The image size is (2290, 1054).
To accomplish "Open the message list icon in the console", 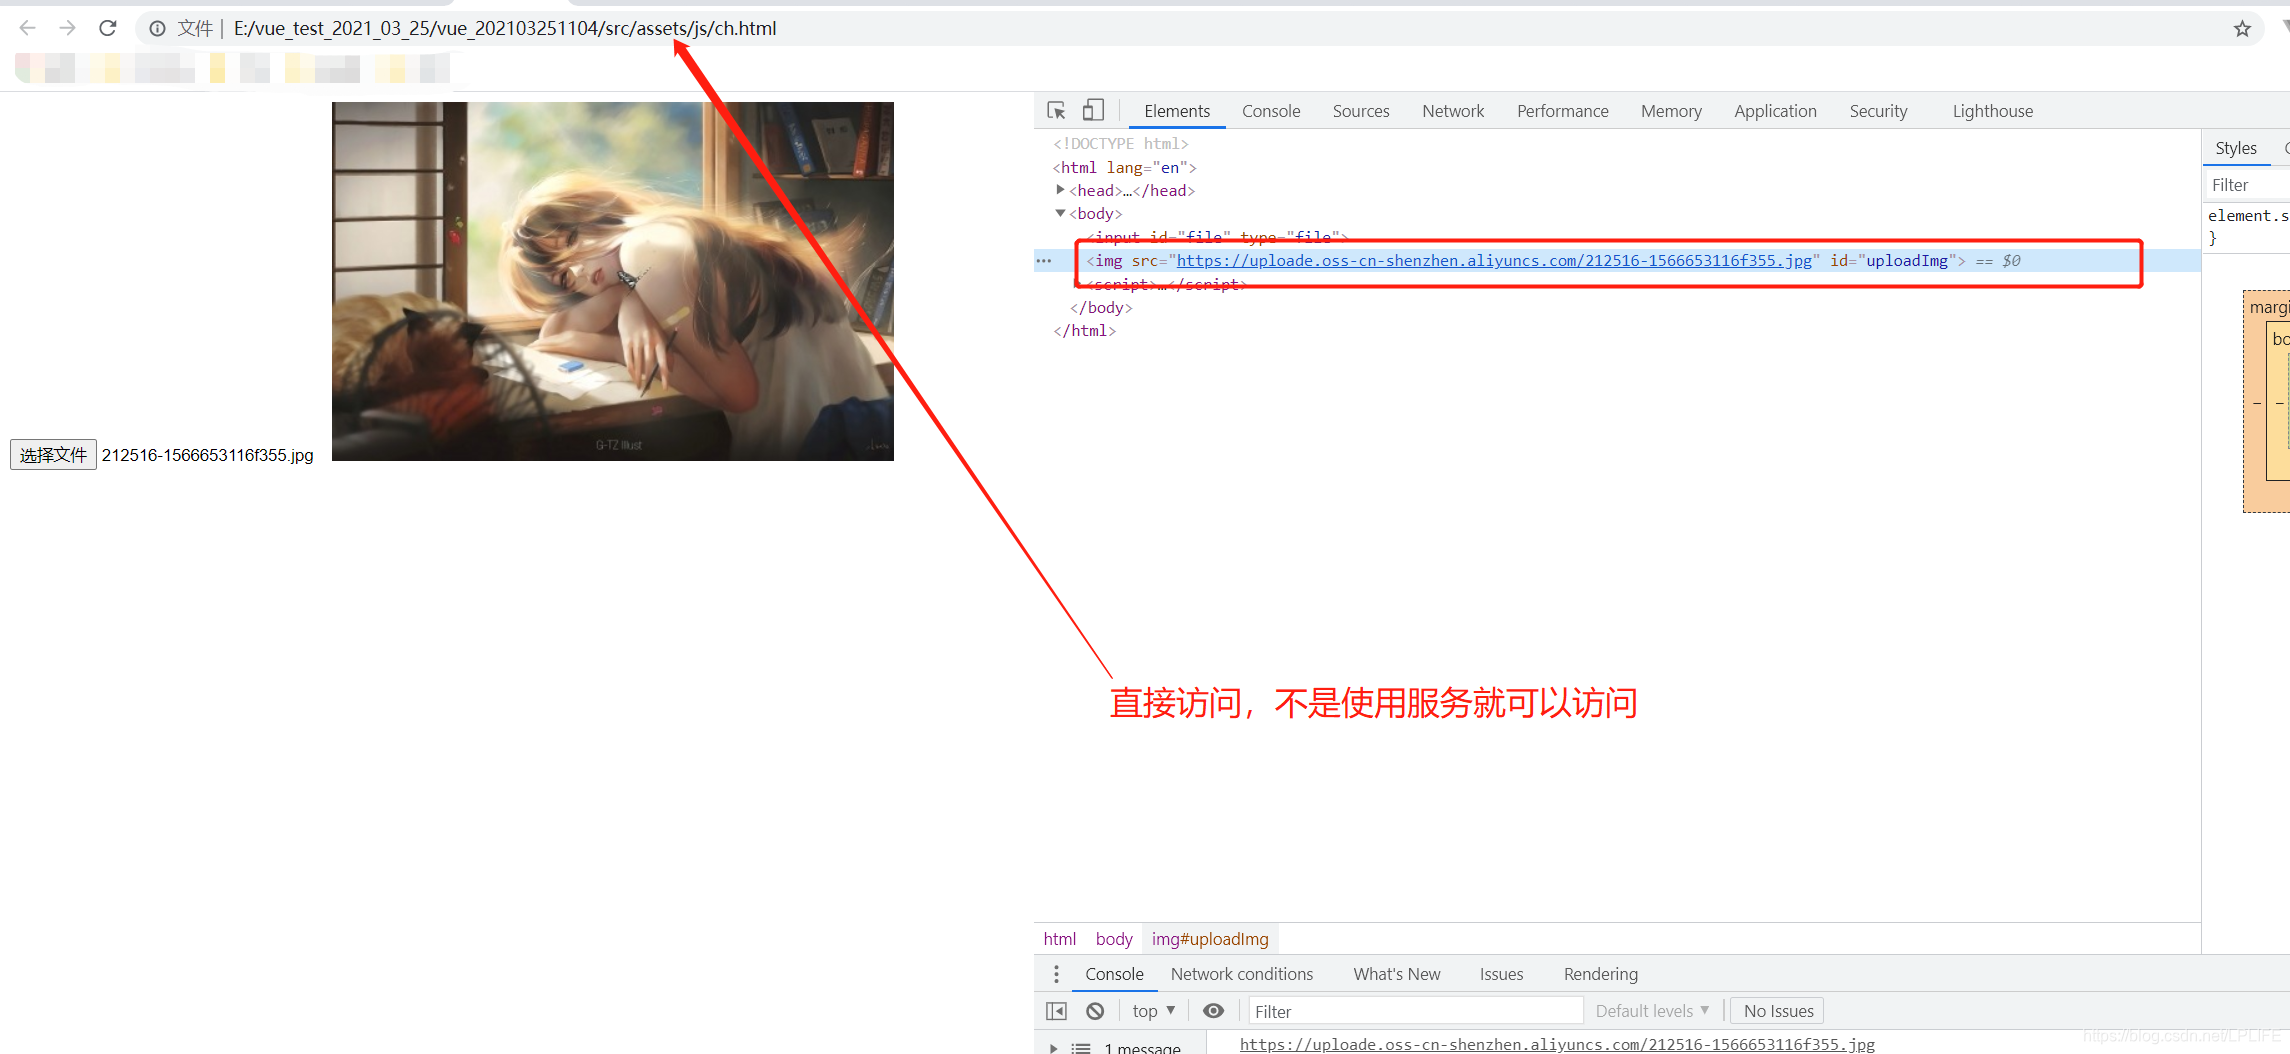I will pyautogui.click(x=1081, y=1048).
